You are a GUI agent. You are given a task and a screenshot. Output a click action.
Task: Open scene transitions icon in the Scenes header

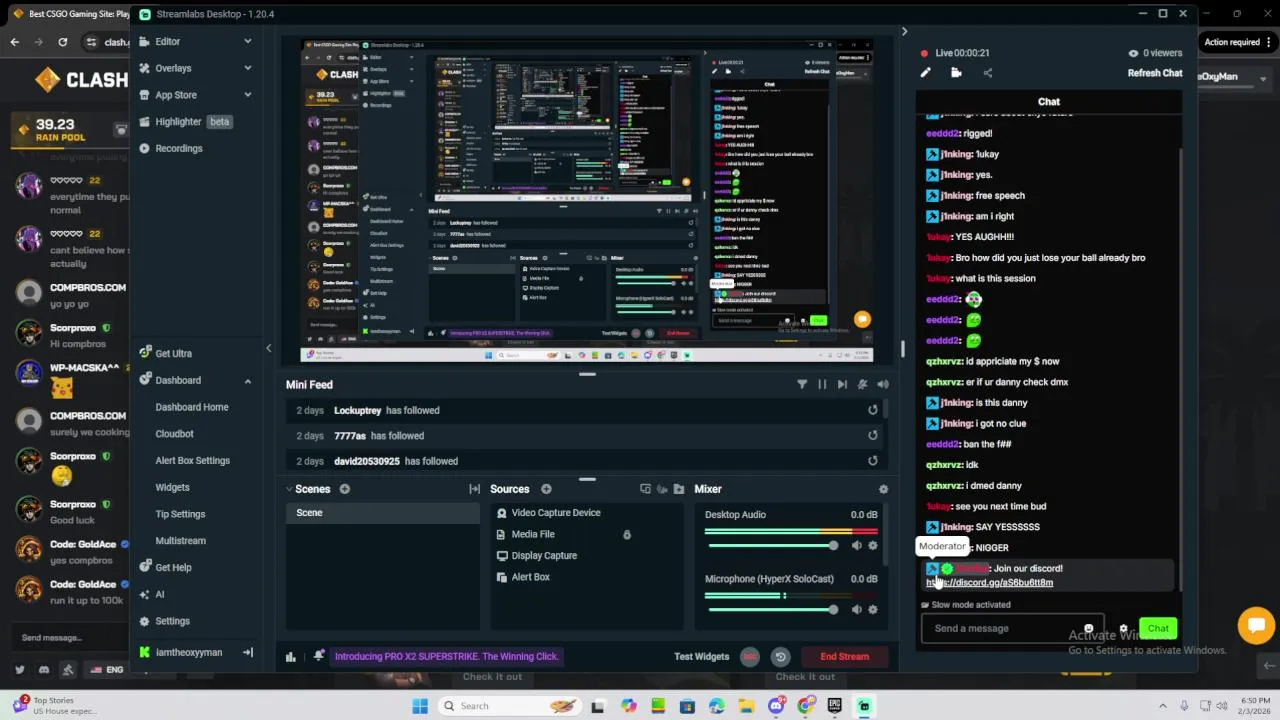coord(474,489)
